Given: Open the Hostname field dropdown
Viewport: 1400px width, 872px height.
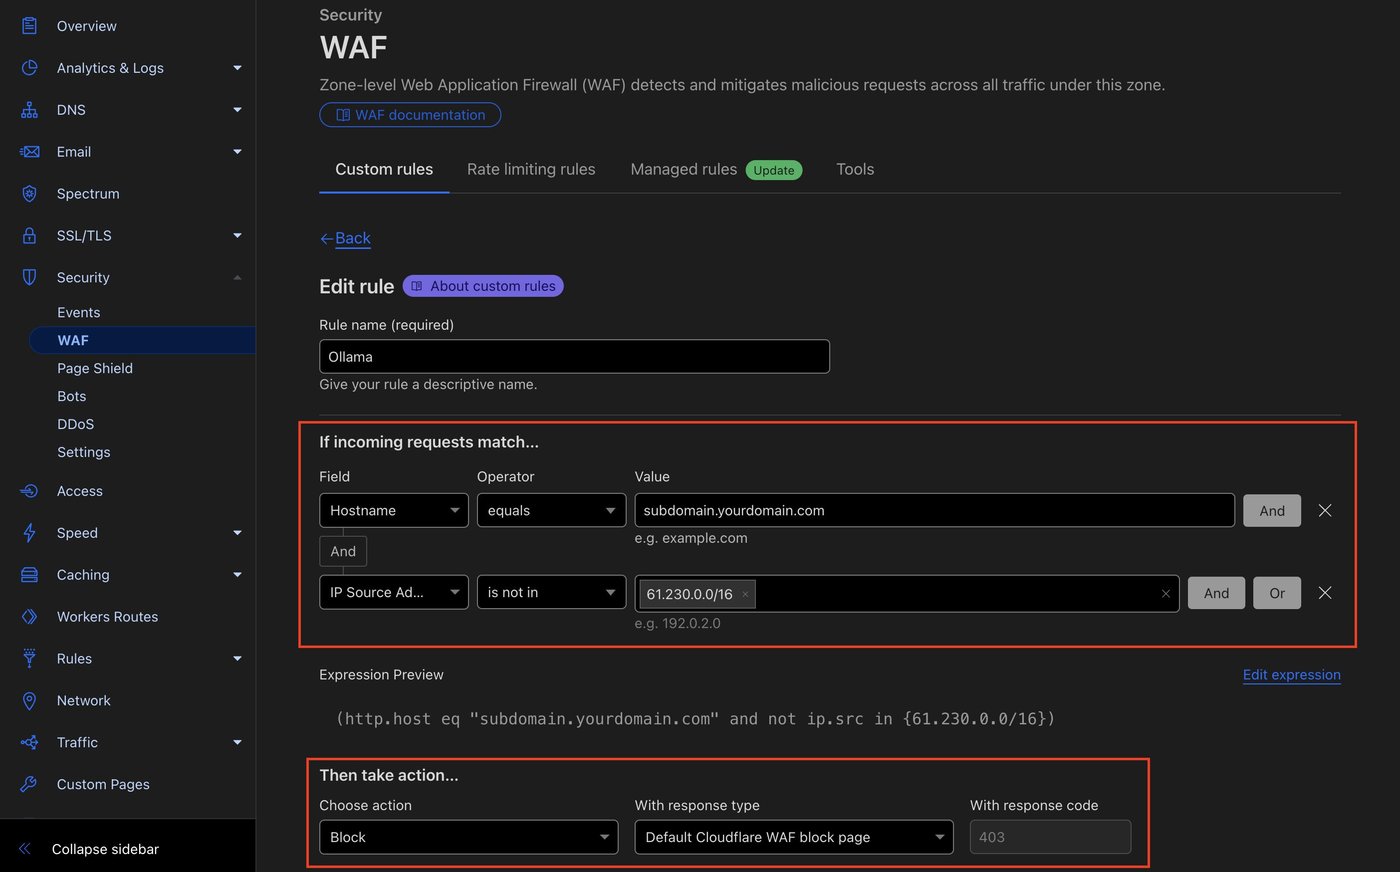Looking at the screenshot, I should click(x=394, y=511).
